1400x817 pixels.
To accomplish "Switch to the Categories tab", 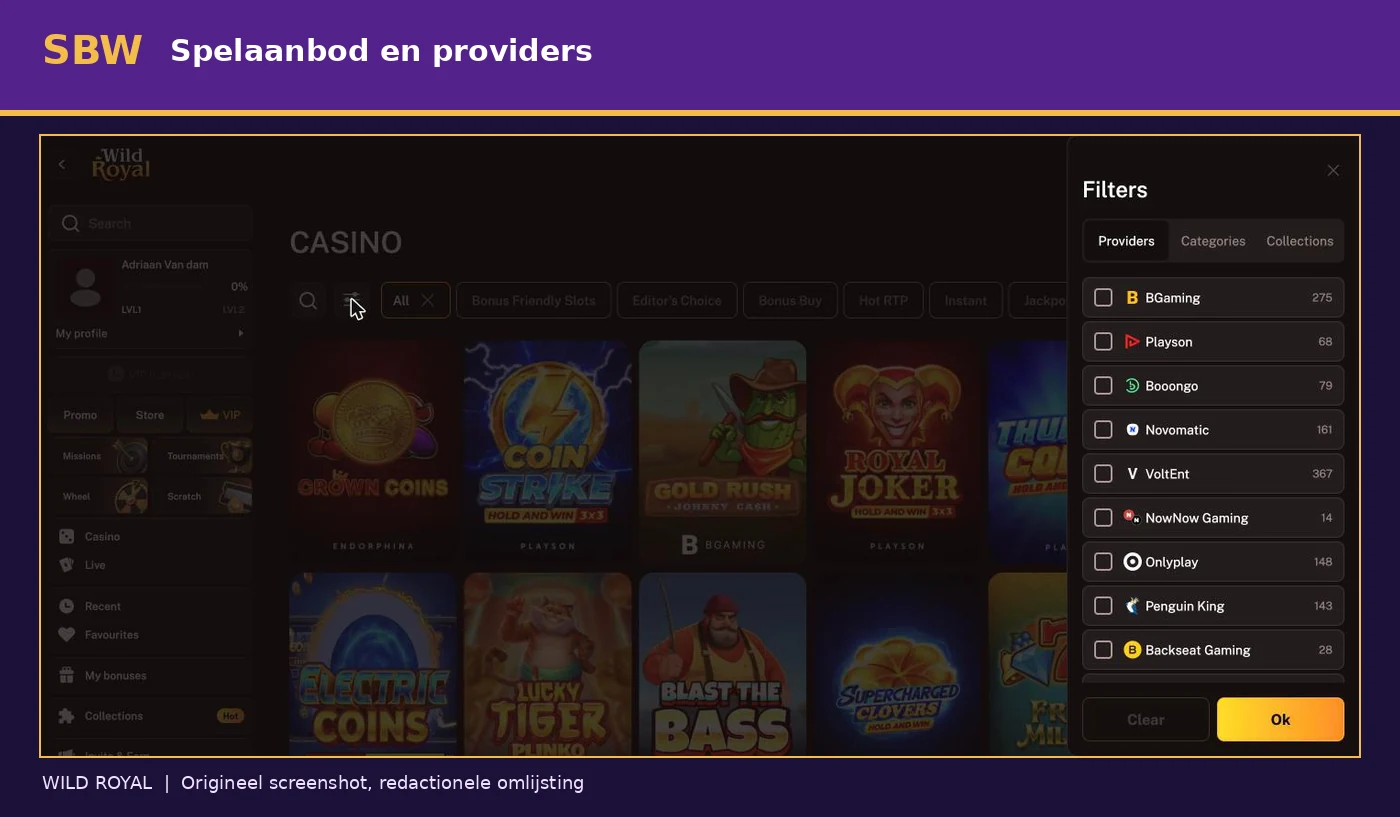I will tap(1213, 241).
